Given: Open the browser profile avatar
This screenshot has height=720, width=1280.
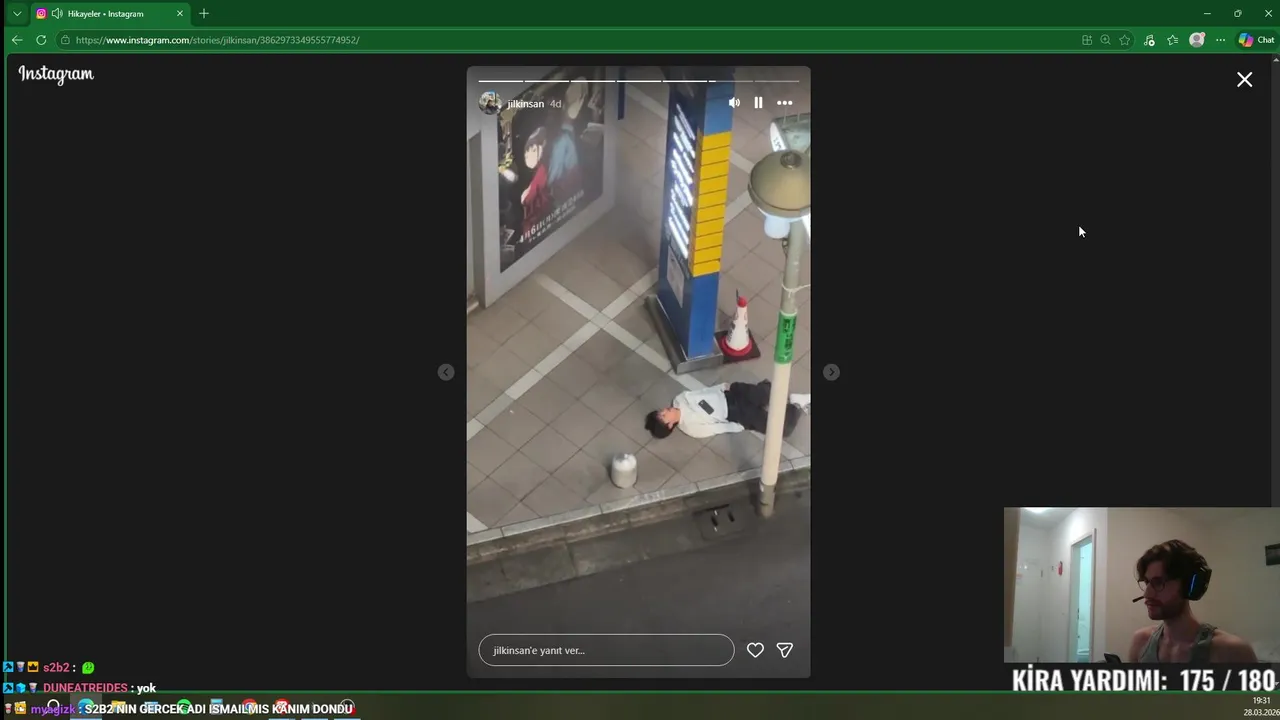Looking at the screenshot, I should (1197, 40).
